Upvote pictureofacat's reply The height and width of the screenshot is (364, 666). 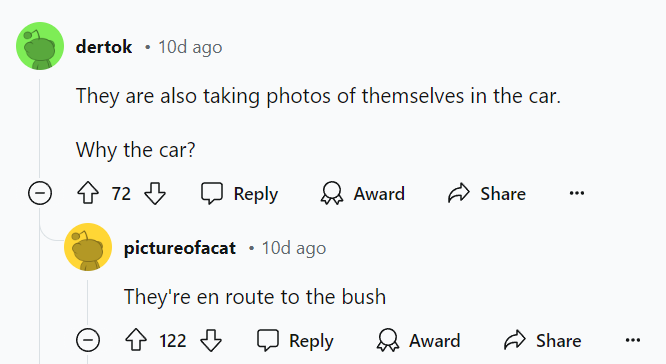coord(136,340)
